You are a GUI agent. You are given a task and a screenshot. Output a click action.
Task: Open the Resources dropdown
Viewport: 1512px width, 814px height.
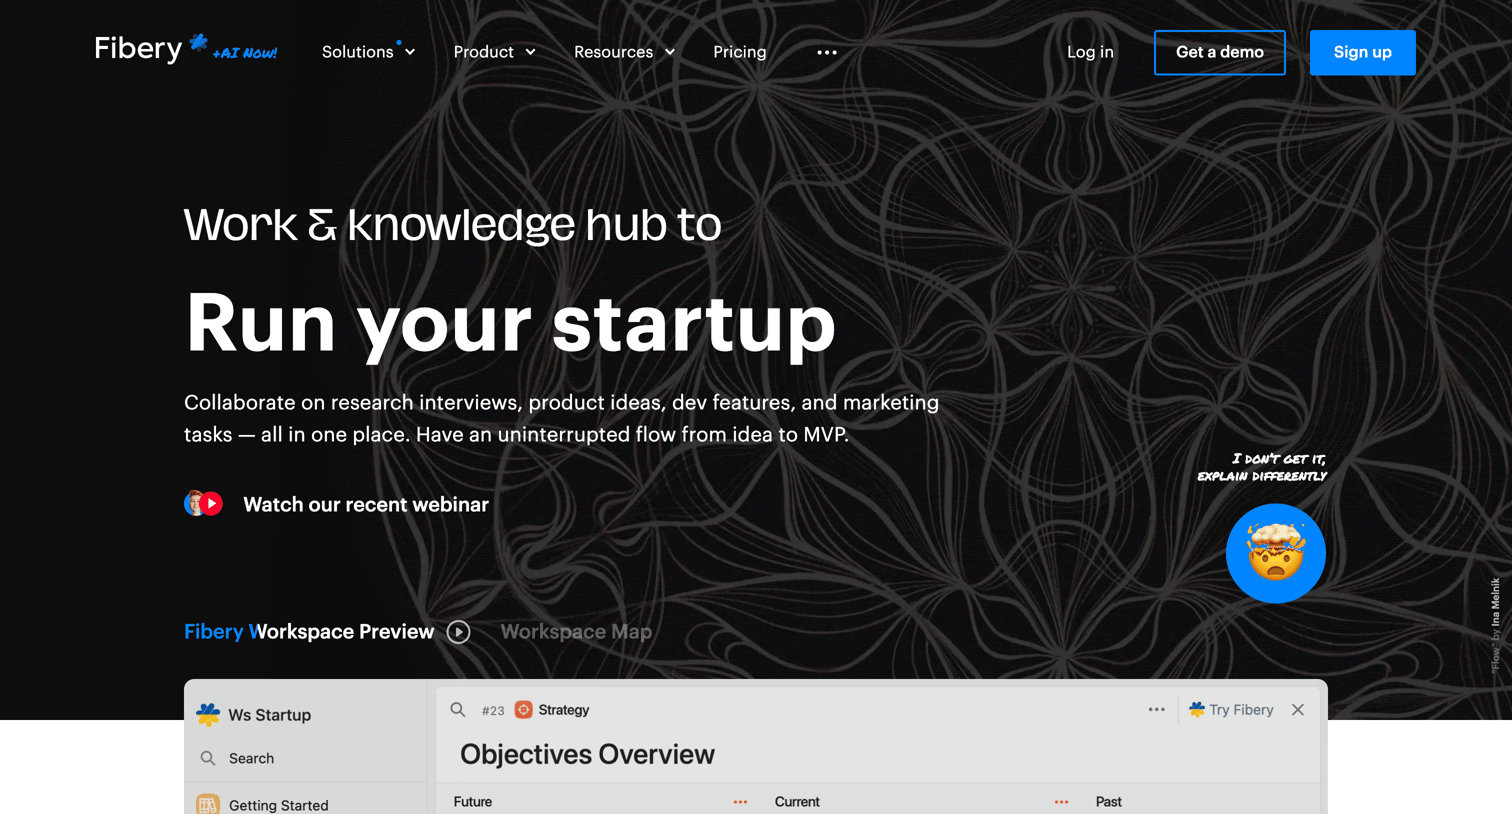point(624,52)
